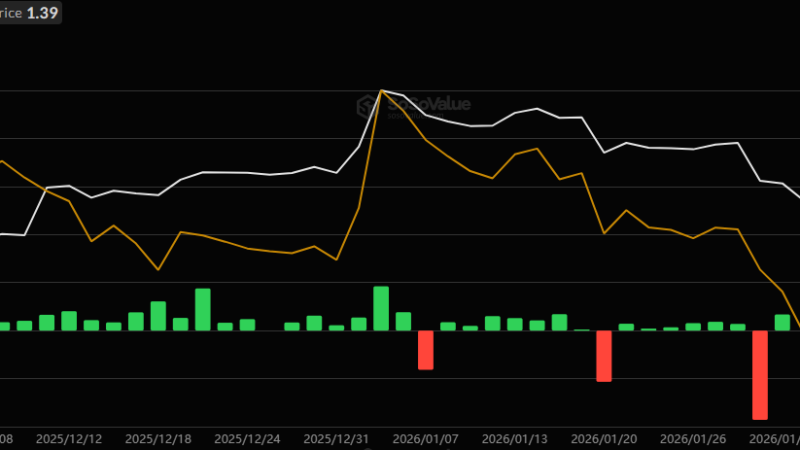
Task: Click the orange line's dip above 2026/01/20
Action: click(x=604, y=233)
